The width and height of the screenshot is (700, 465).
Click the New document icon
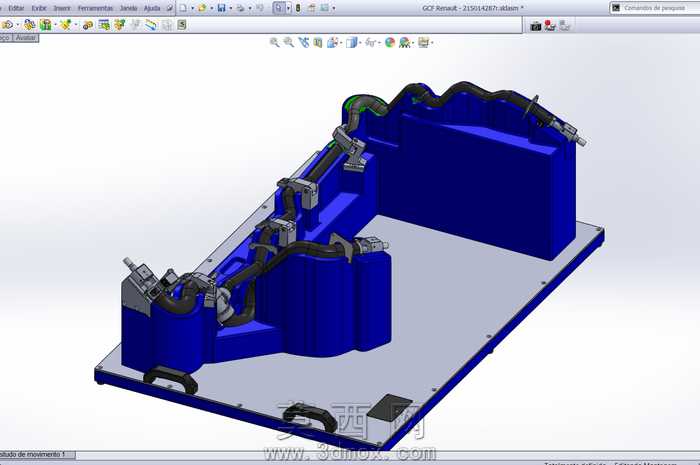(x=183, y=8)
